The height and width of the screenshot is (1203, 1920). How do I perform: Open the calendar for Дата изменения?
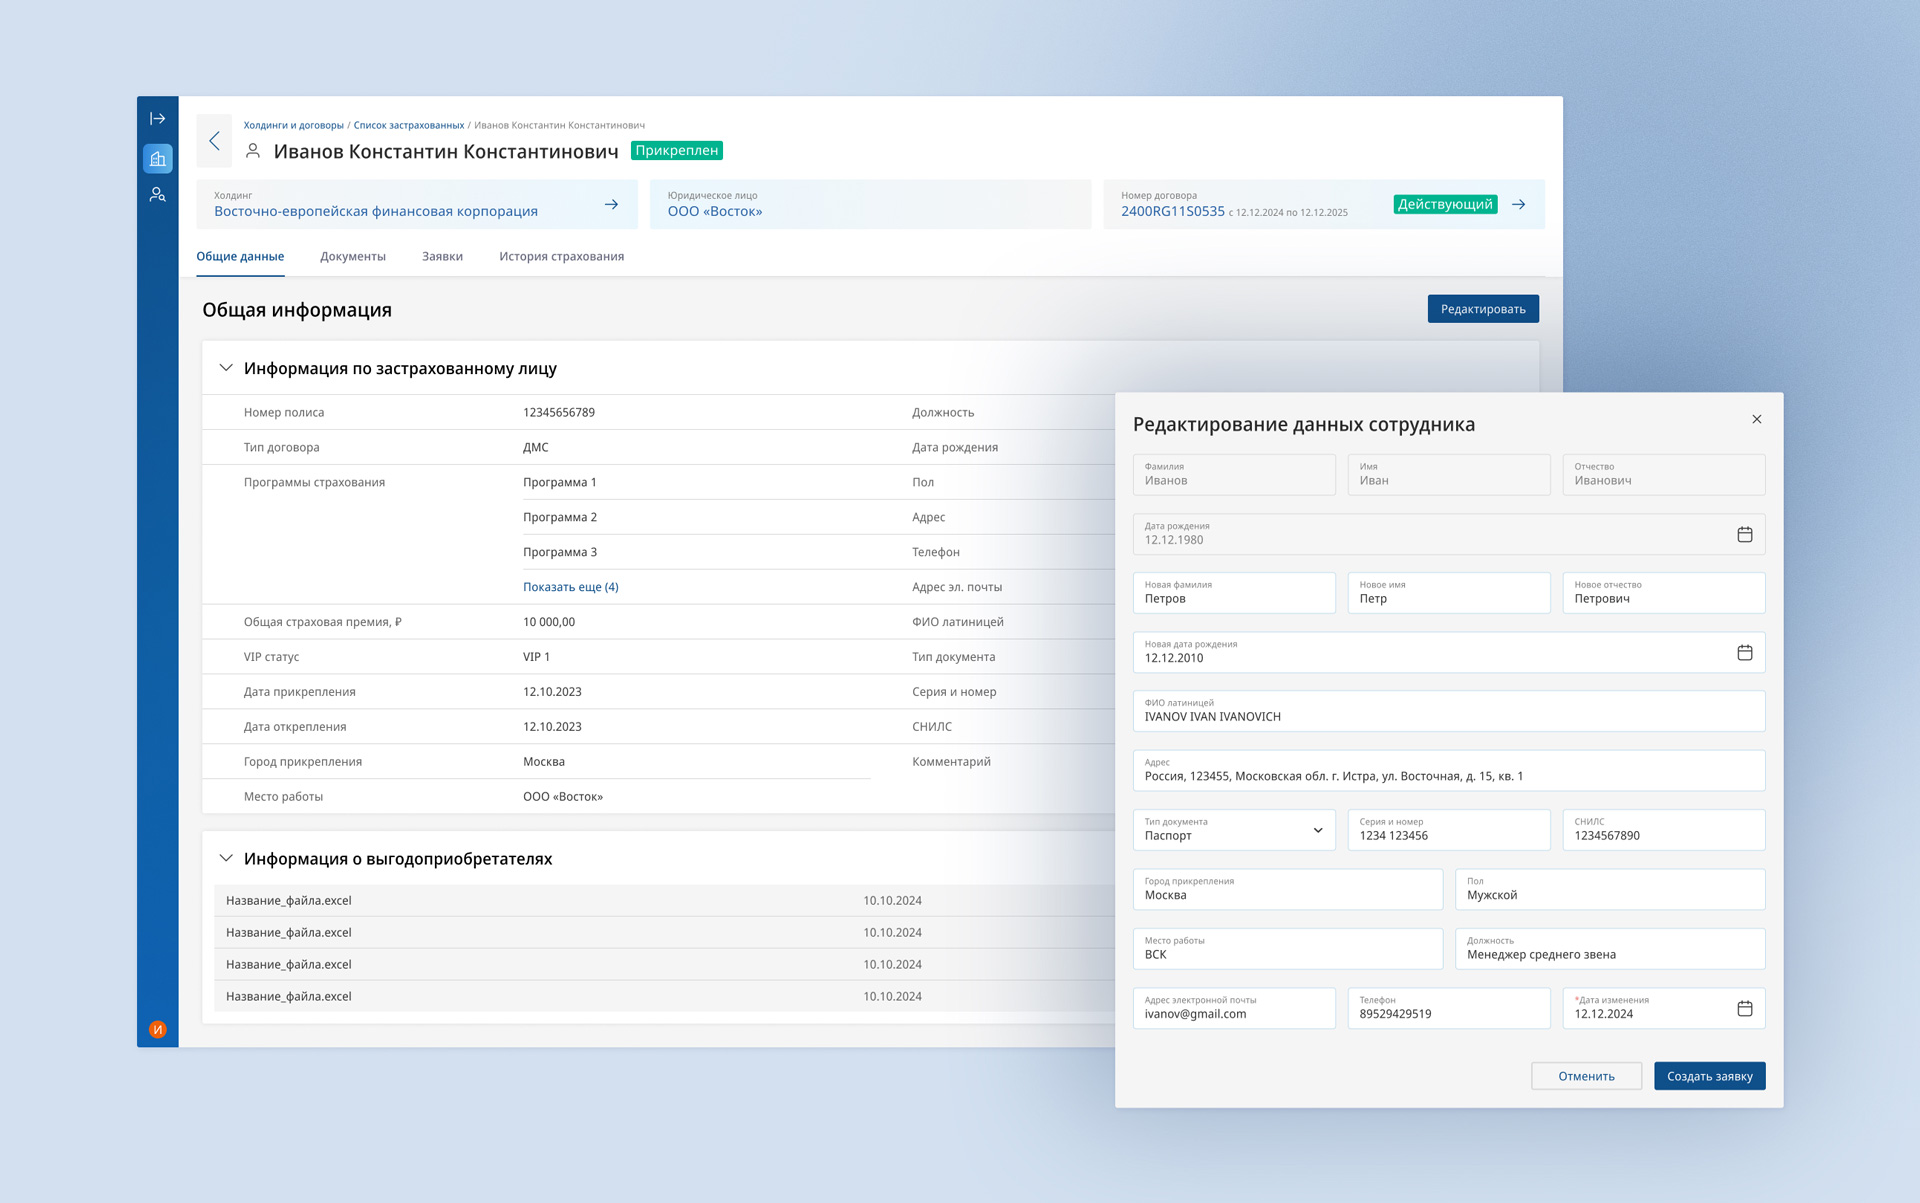point(1744,1008)
